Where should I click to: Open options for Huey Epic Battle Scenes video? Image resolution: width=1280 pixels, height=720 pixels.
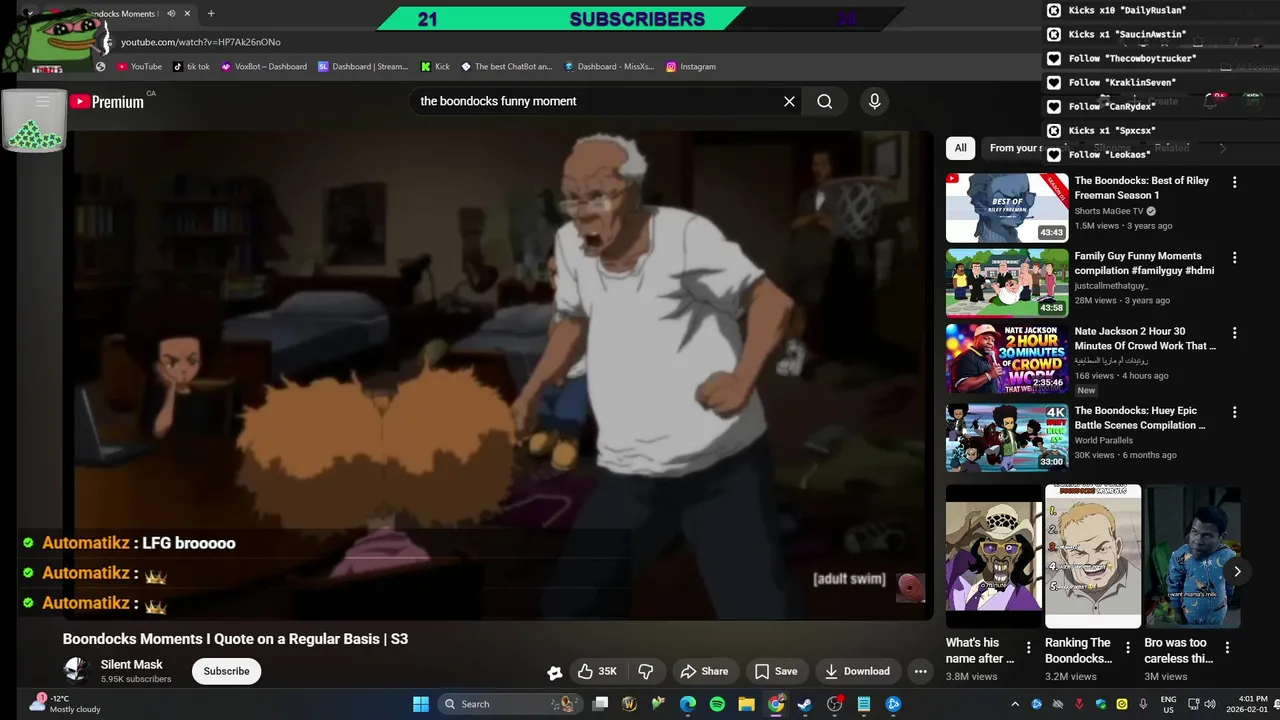(1234, 412)
